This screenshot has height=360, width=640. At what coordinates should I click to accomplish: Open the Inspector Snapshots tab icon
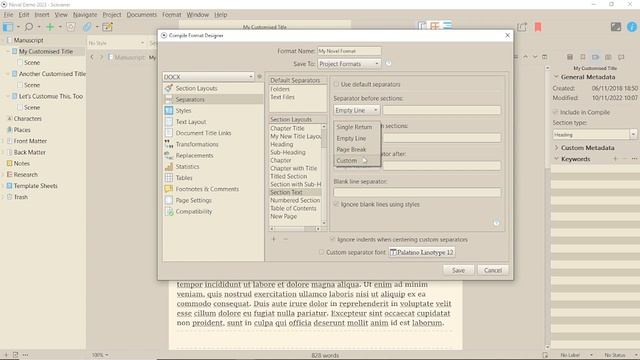608,57
